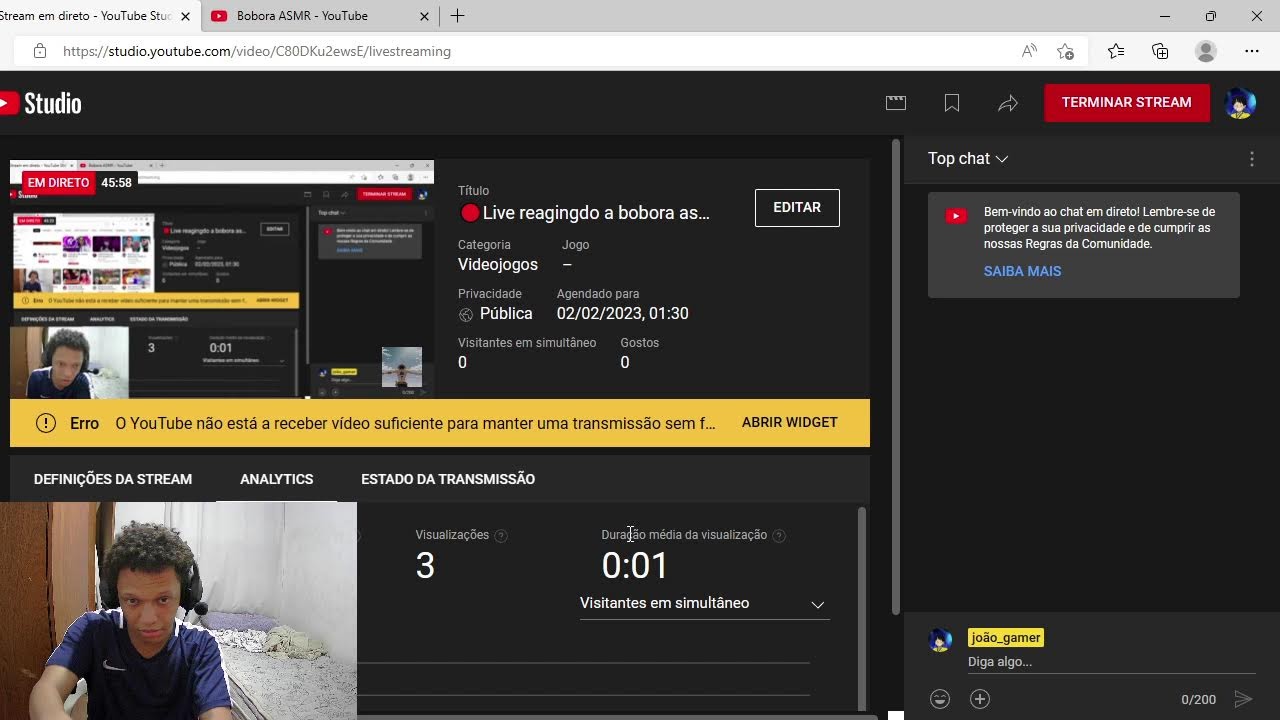This screenshot has width=1280, height=720.
Task: Click the Videojogos category value
Action: coord(498,264)
